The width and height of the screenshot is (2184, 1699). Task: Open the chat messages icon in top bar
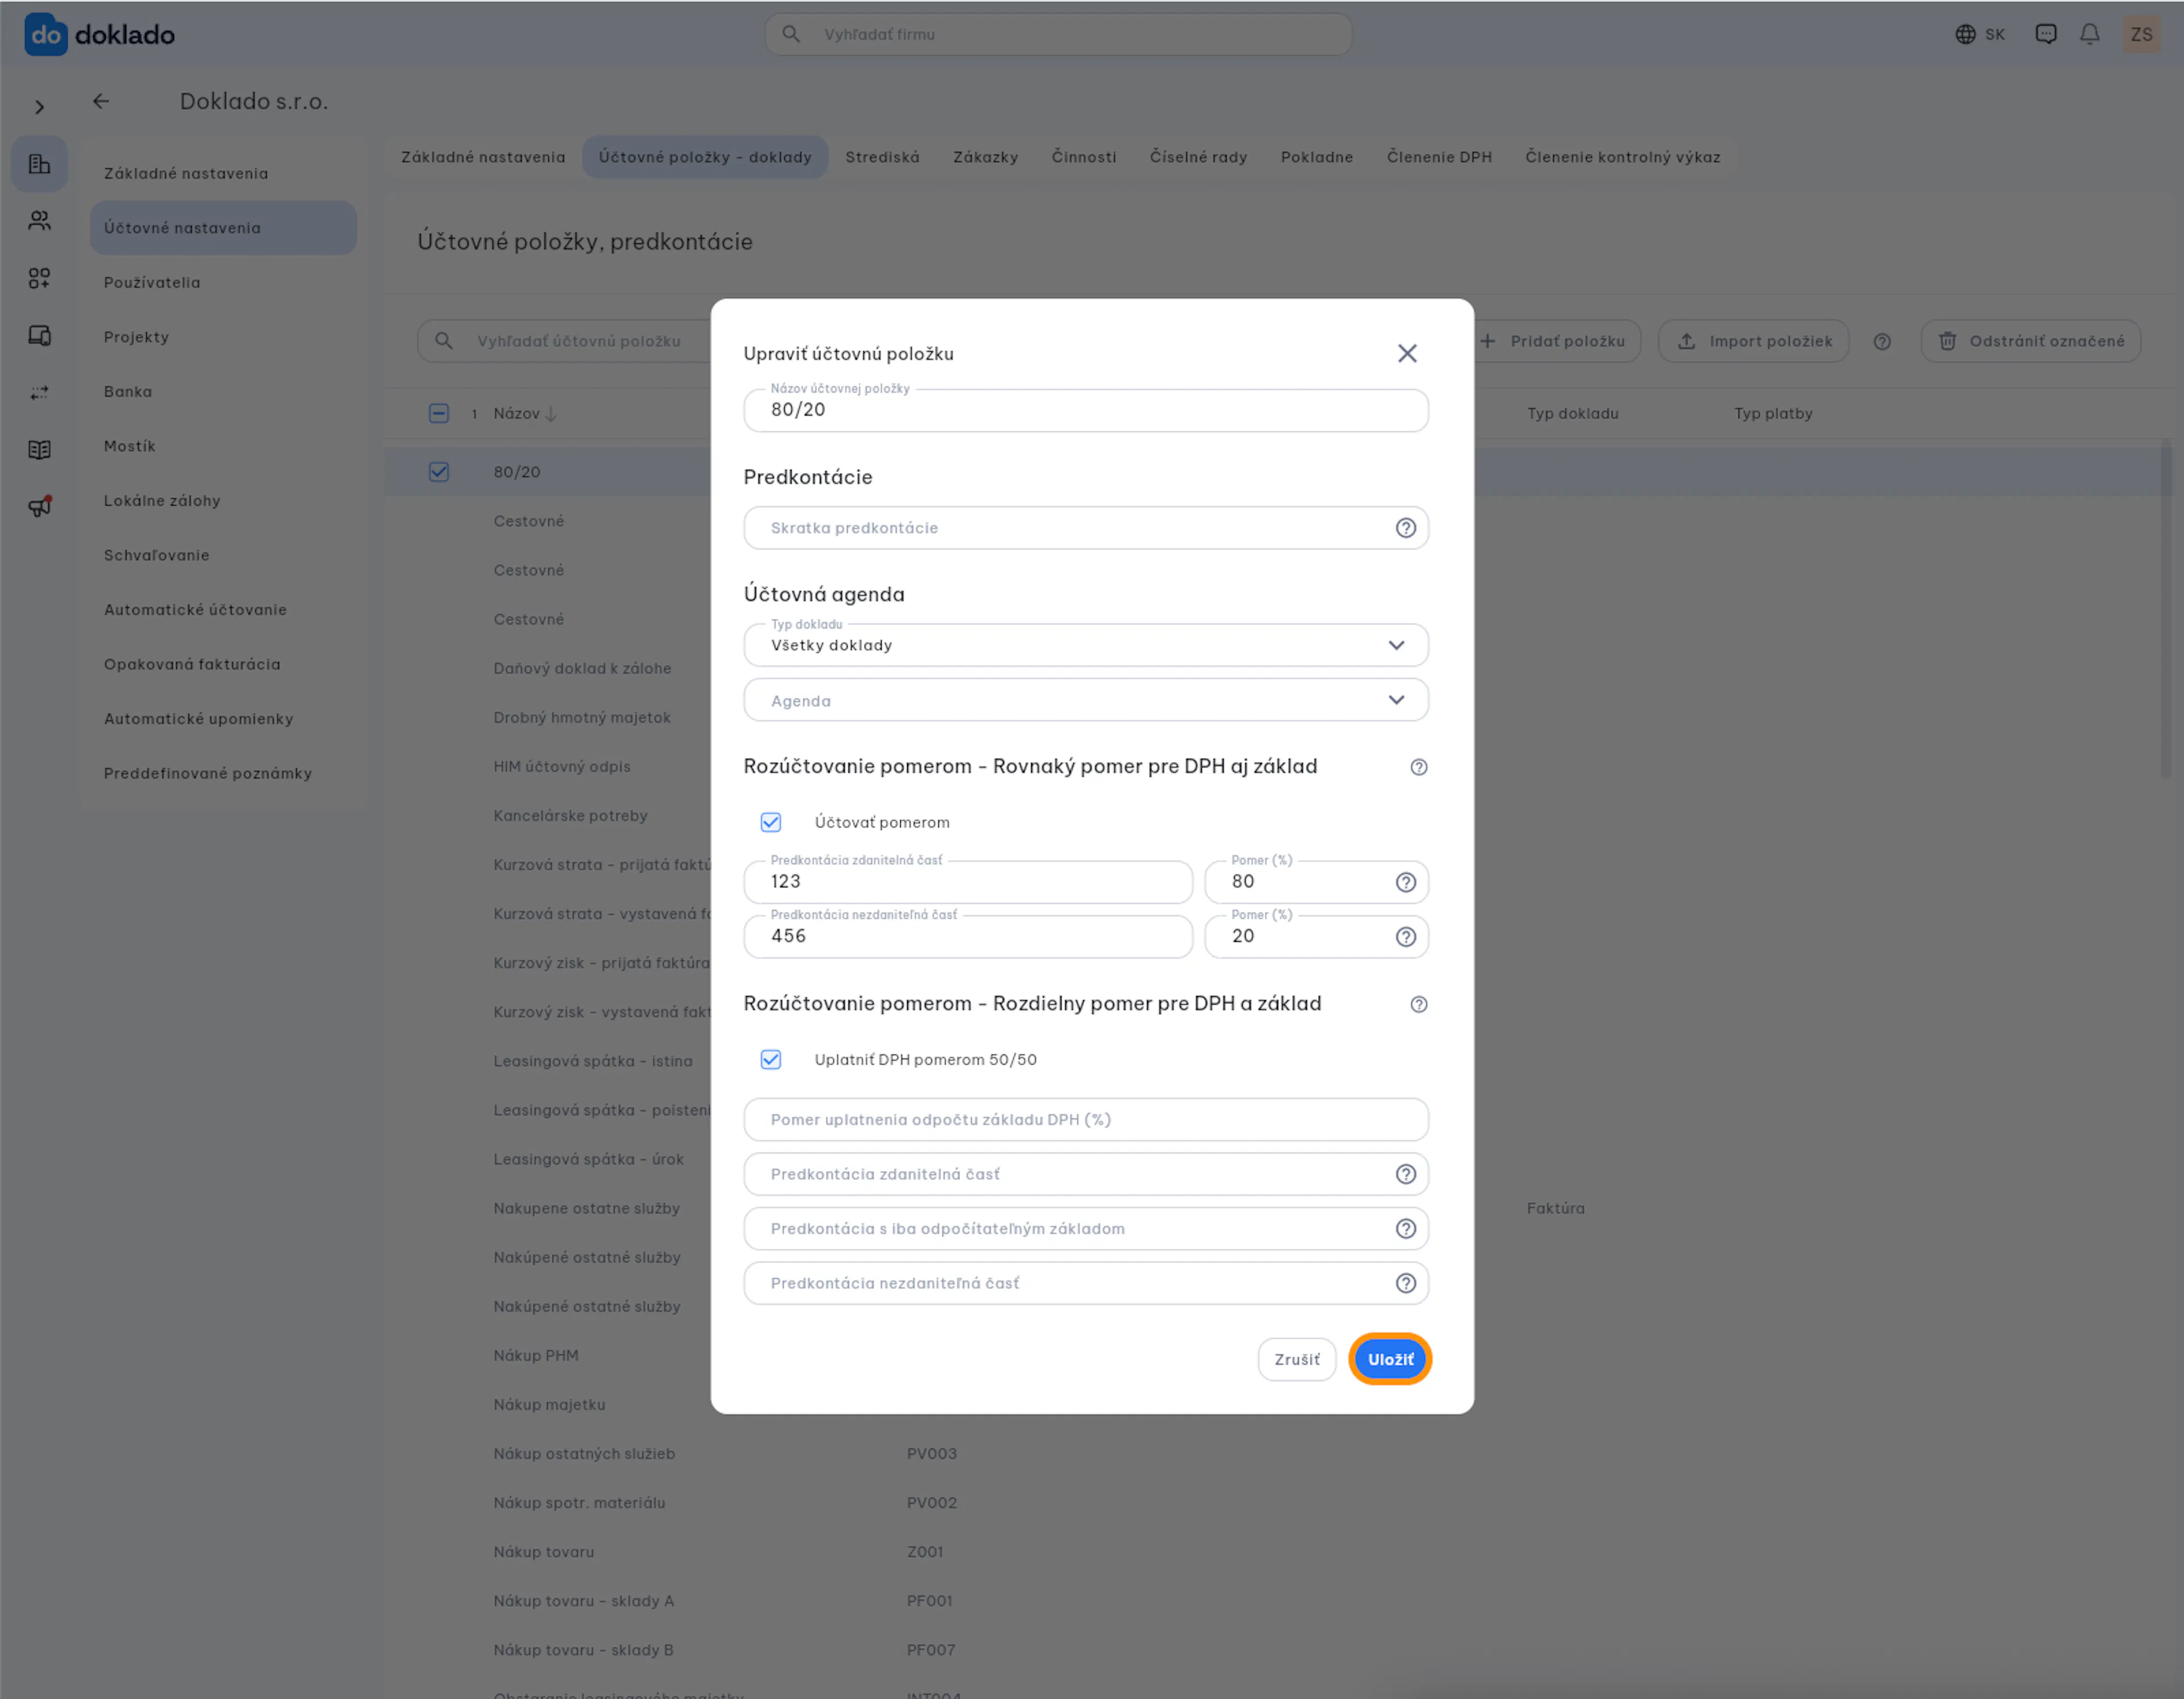coord(2045,34)
